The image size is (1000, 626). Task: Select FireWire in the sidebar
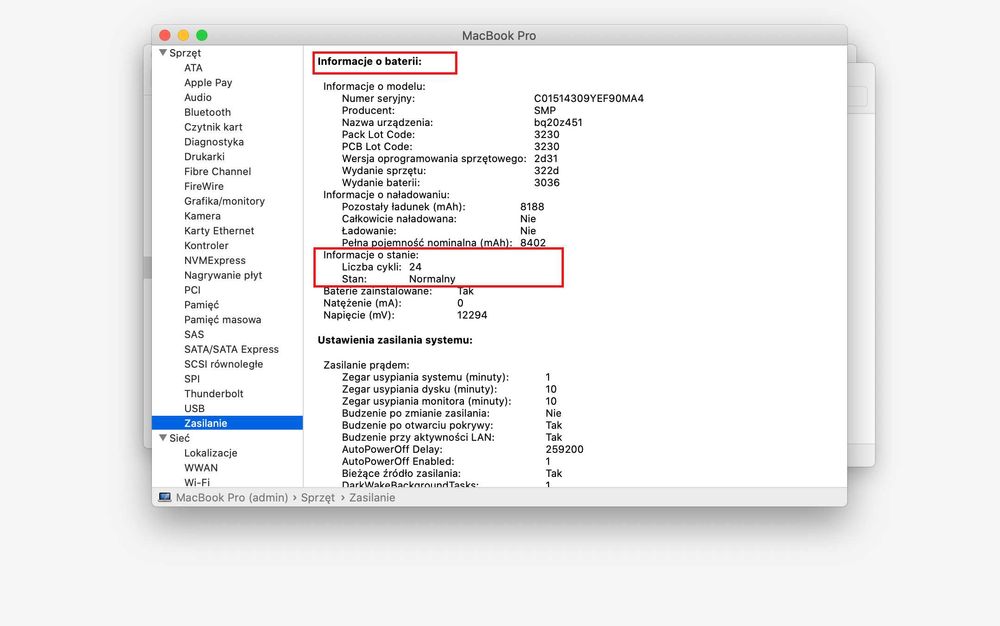(203, 186)
